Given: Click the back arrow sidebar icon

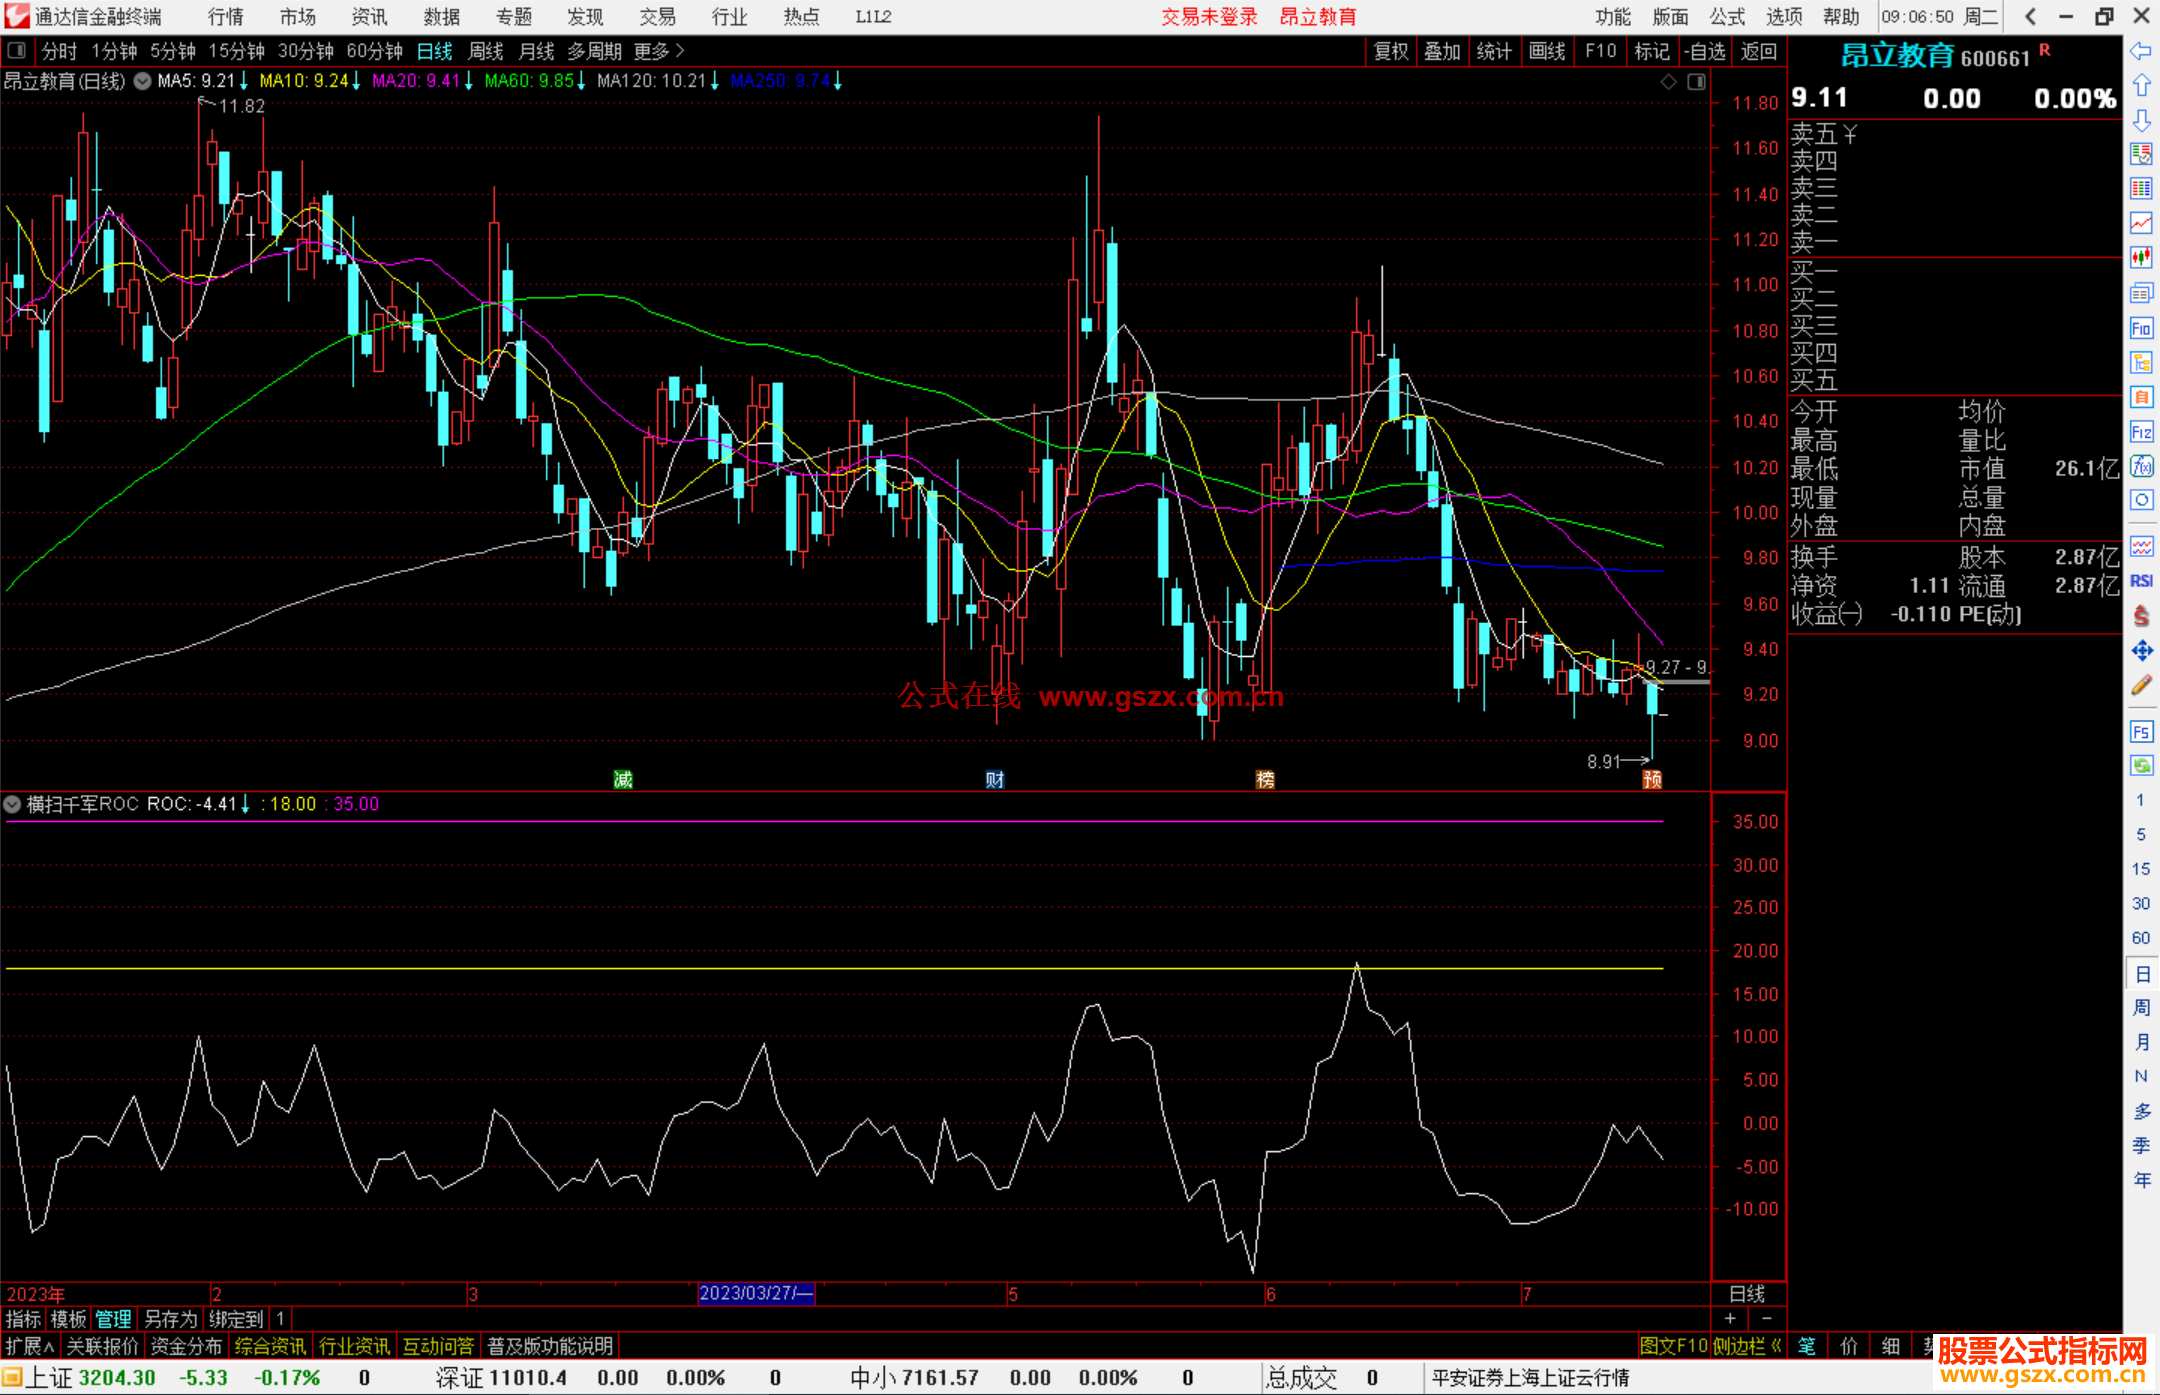Looking at the screenshot, I should [2141, 51].
